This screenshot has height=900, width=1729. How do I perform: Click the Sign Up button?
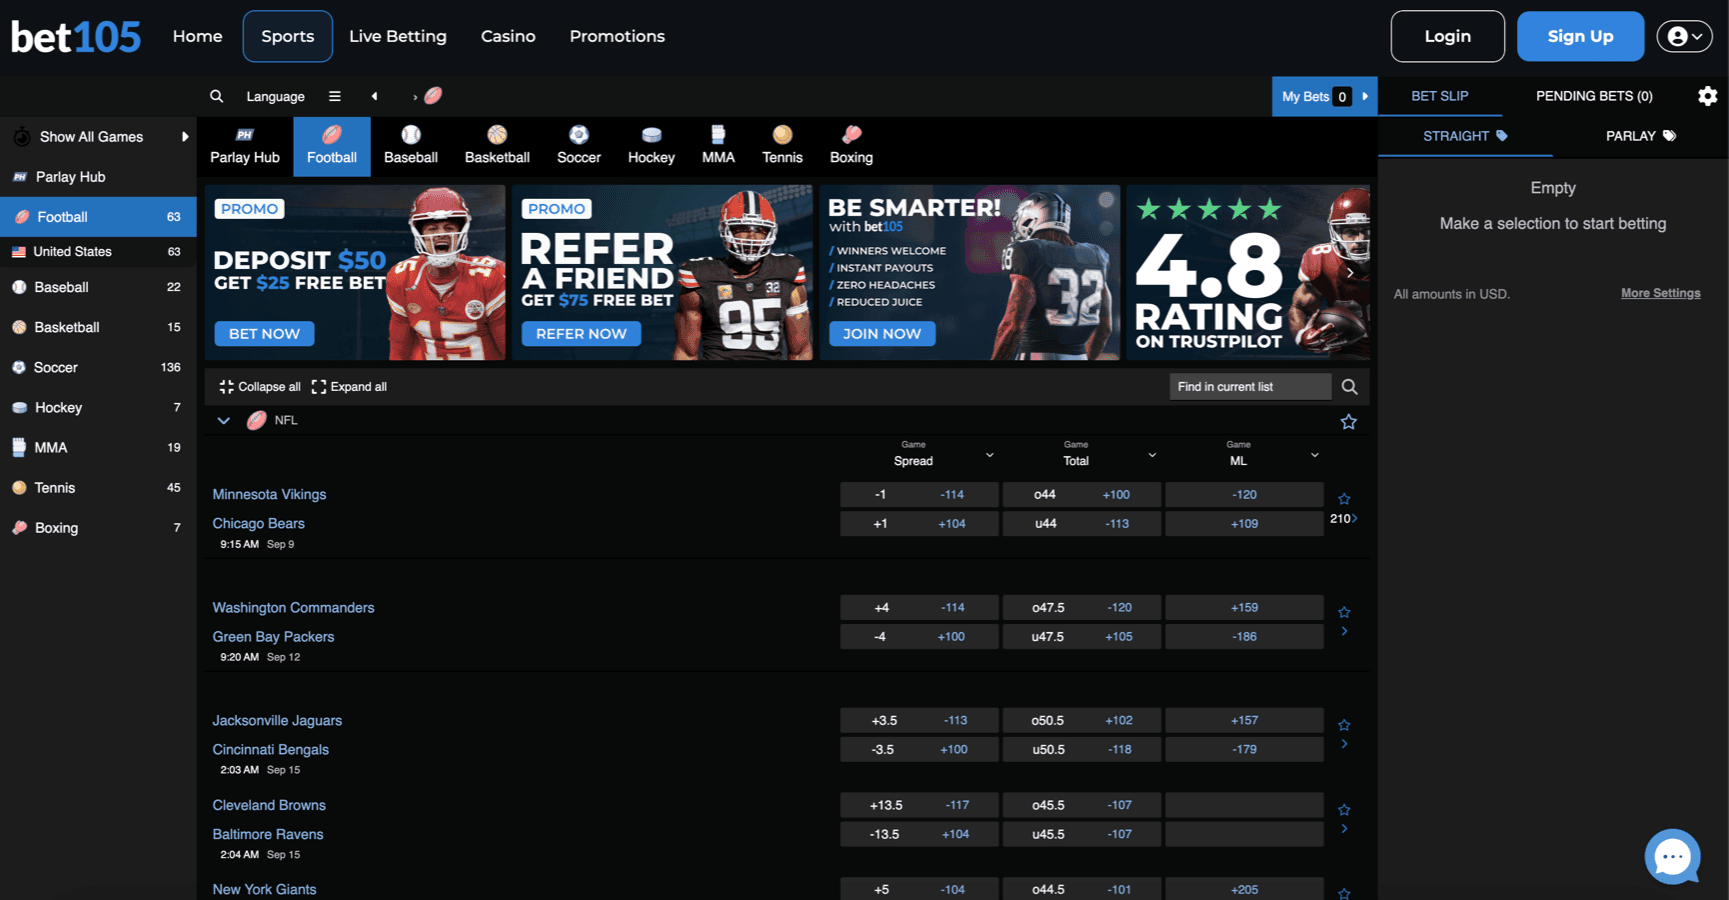(x=1580, y=36)
